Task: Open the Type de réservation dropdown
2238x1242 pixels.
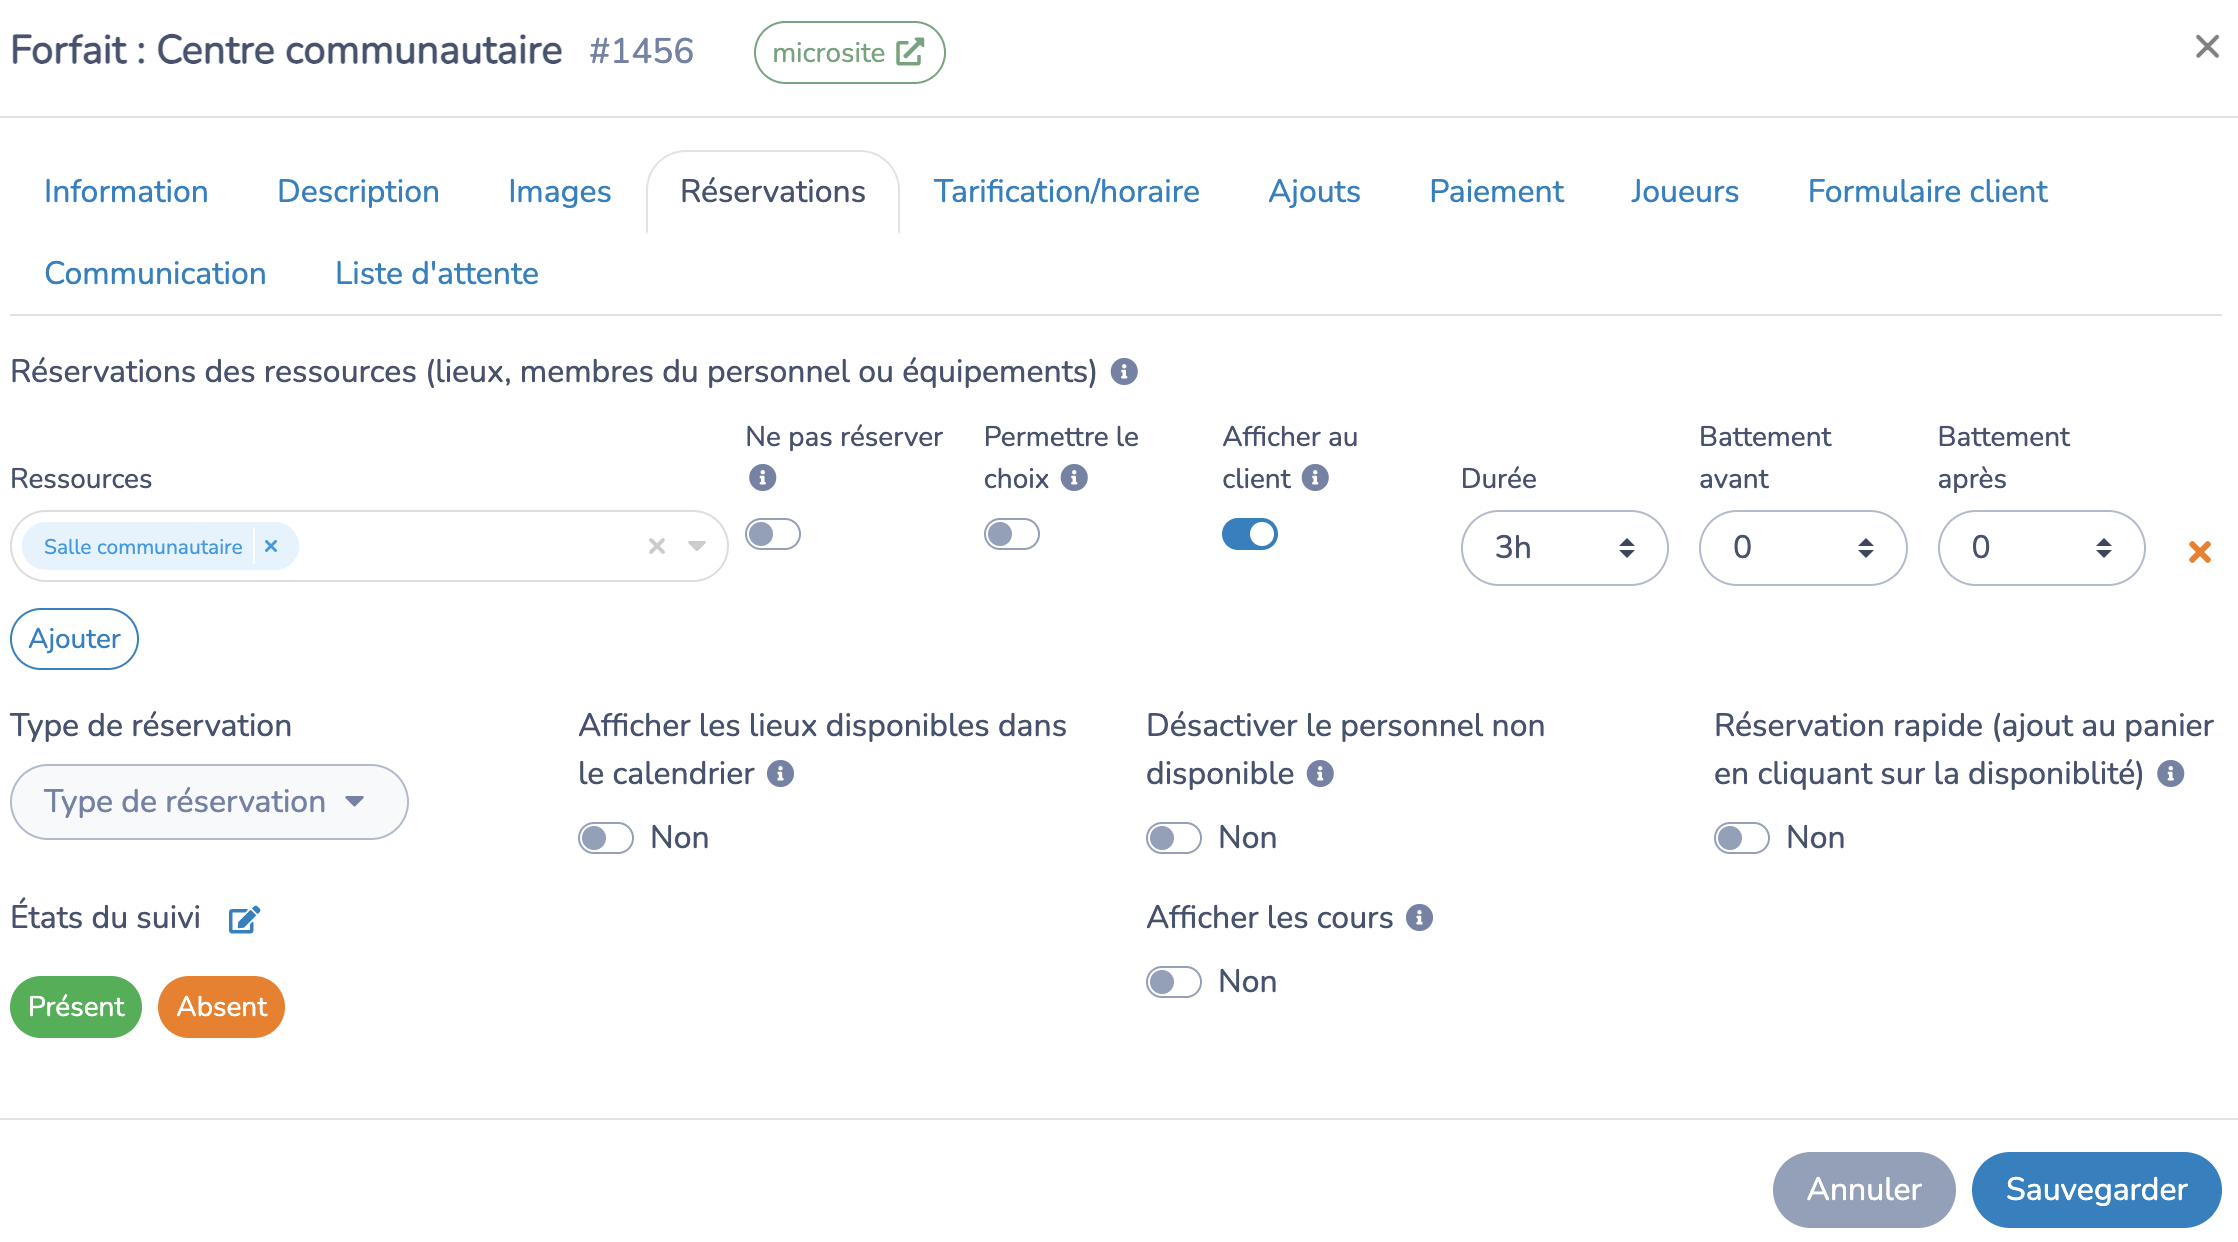Action: click(x=209, y=802)
